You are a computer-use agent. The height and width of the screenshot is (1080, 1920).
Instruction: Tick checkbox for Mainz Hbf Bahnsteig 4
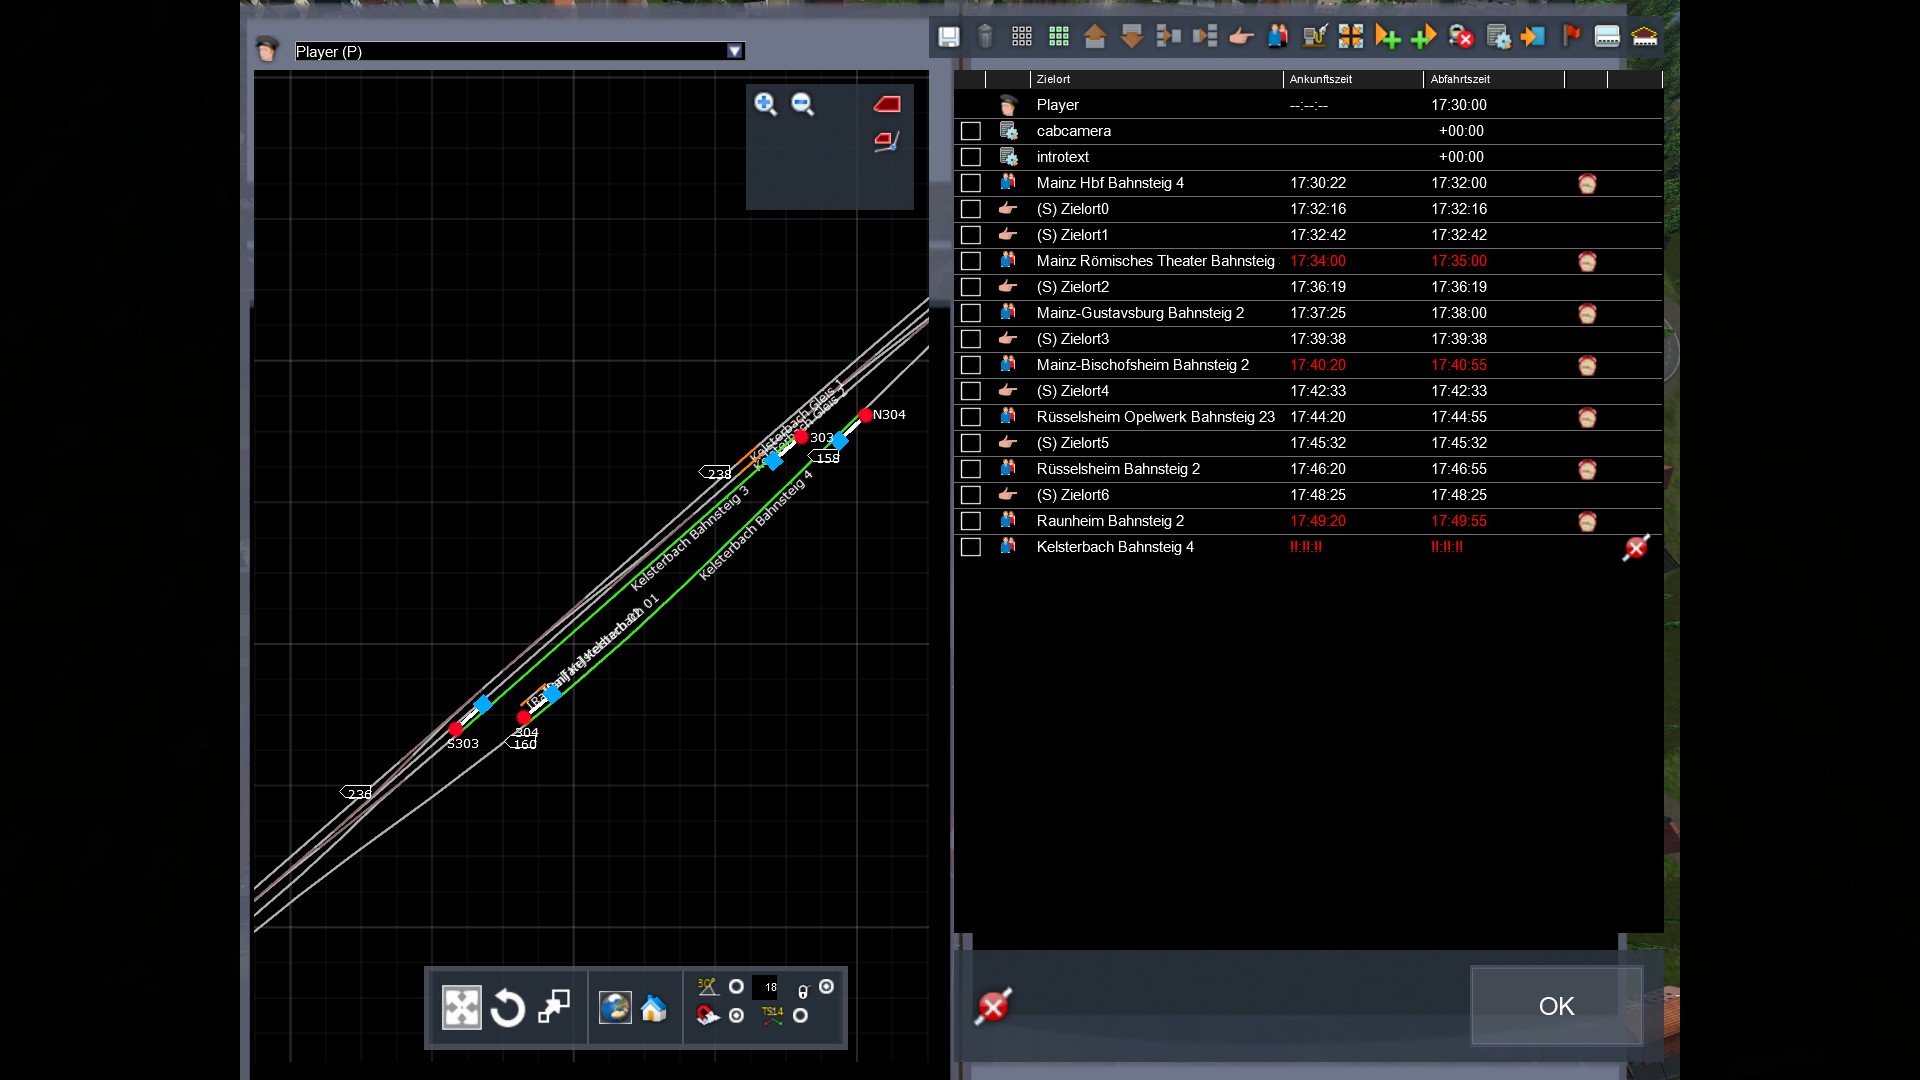(x=970, y=183)
